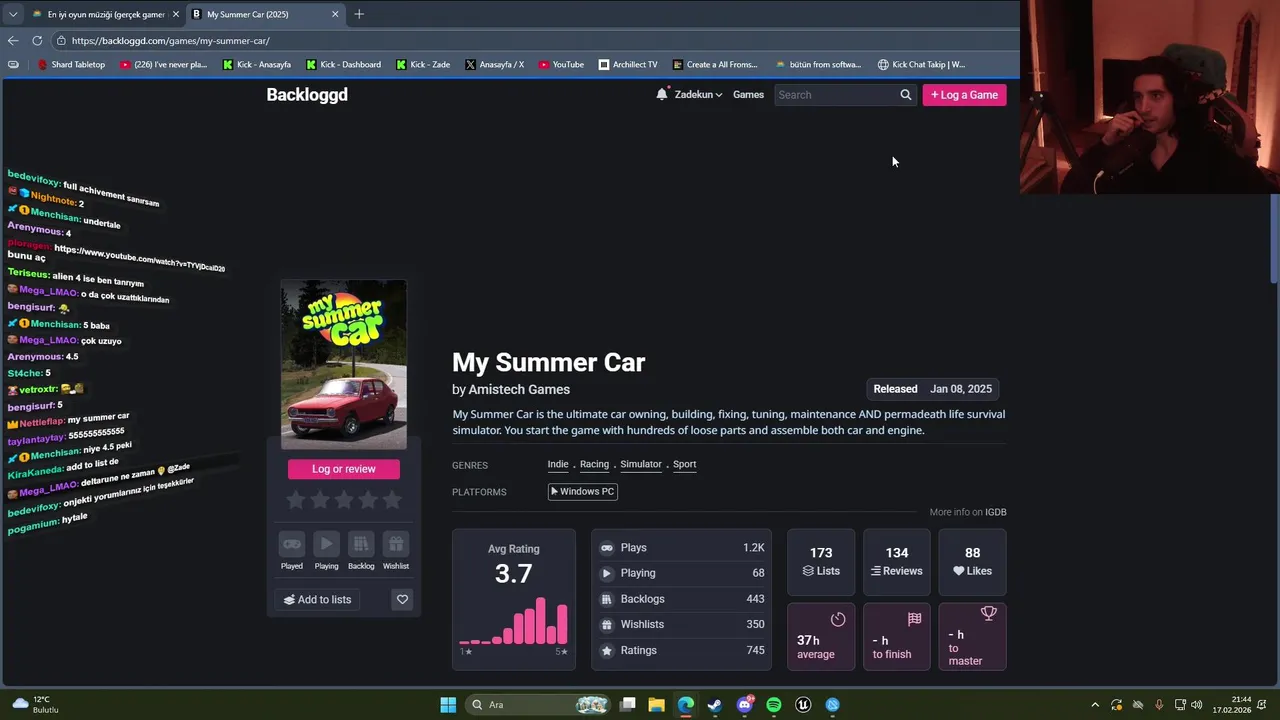
Task: Open File Explorer from the taskbar
Action: click(x=656, y=705)
